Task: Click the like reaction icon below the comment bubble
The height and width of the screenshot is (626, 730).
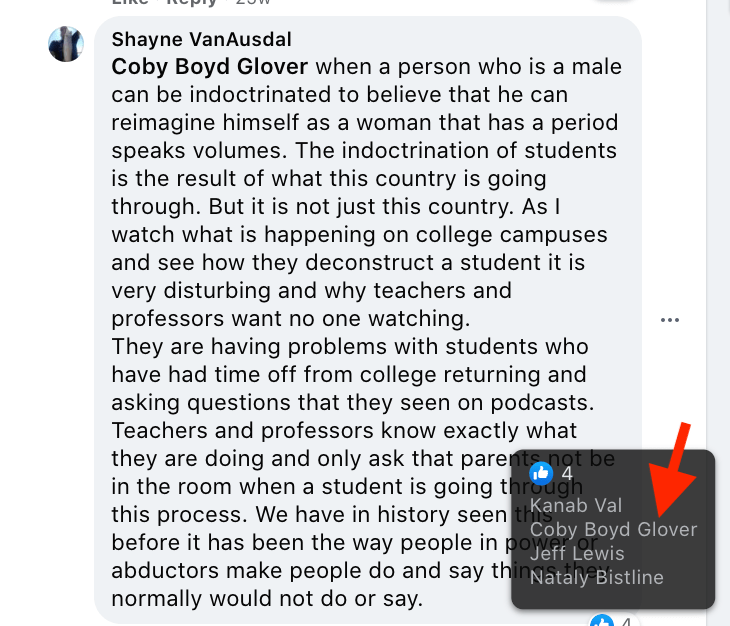Action: (x=601, y=621)
